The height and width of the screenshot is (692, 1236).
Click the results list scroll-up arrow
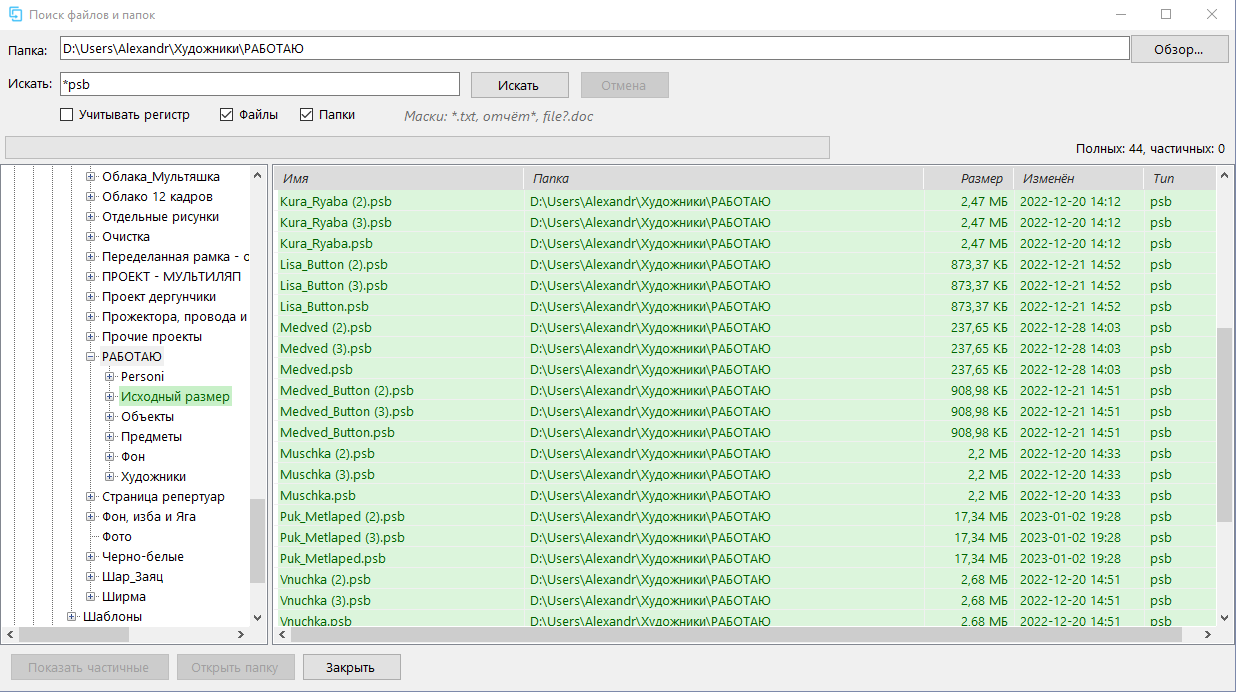pos(1224,176)
